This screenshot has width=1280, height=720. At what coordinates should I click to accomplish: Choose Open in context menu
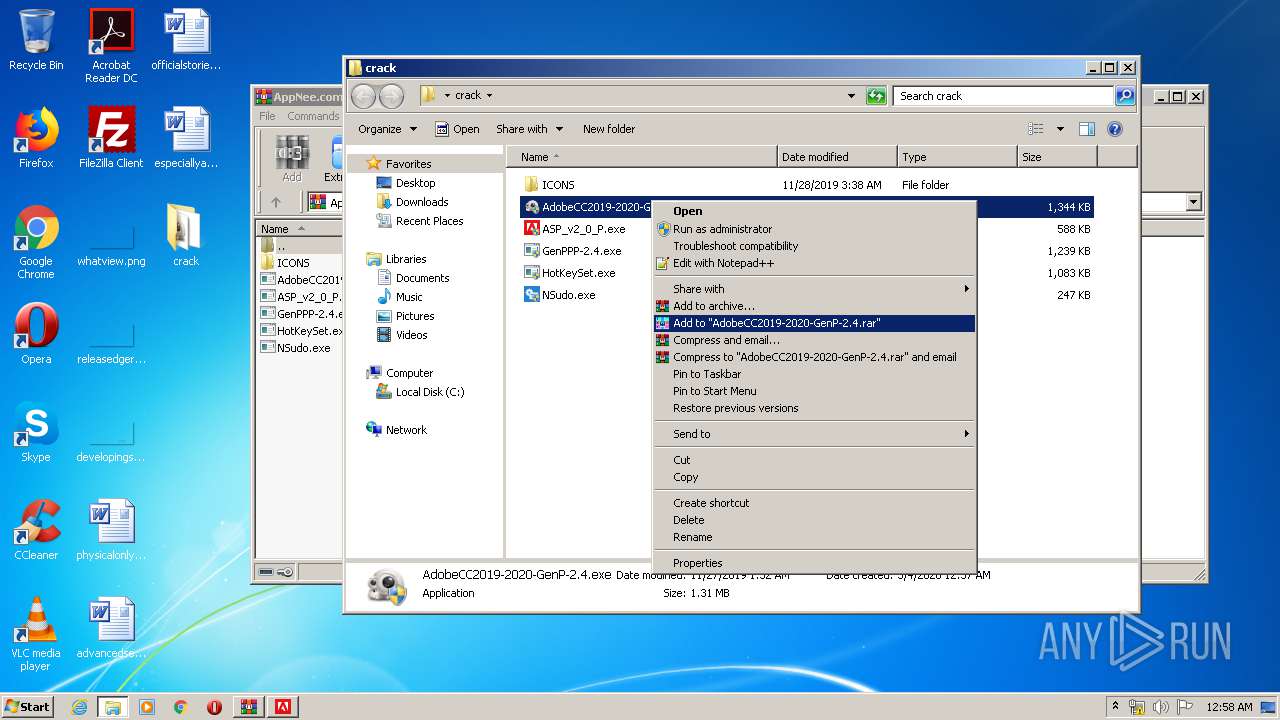point(814,211)
